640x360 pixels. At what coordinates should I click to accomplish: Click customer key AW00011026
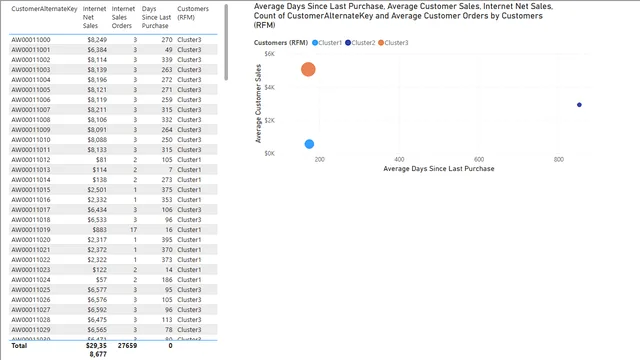click(x=31, y=300)
